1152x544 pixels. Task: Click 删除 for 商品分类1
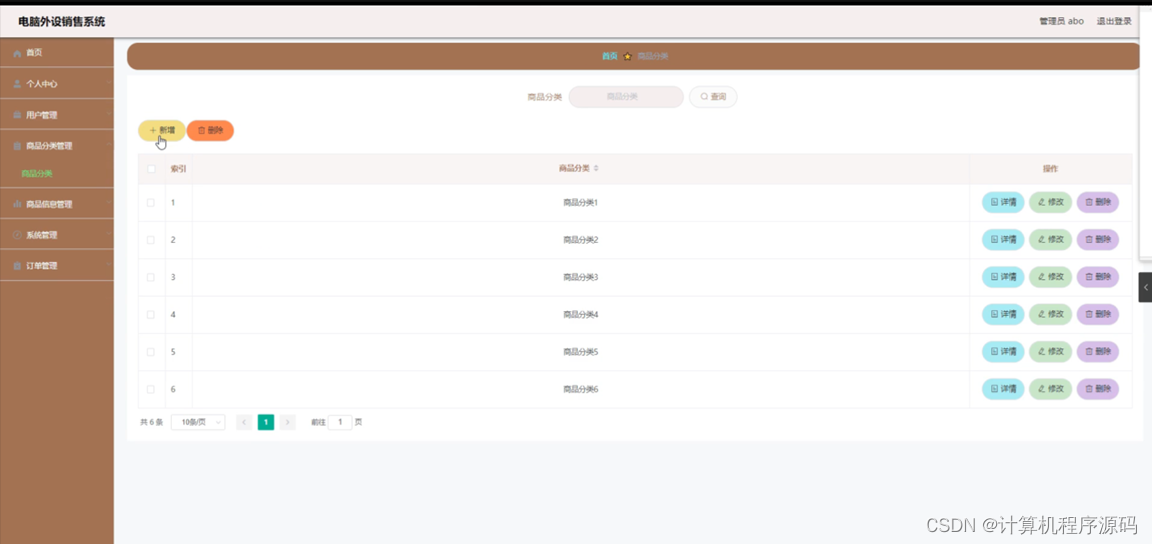click(x=1098, y=202)
